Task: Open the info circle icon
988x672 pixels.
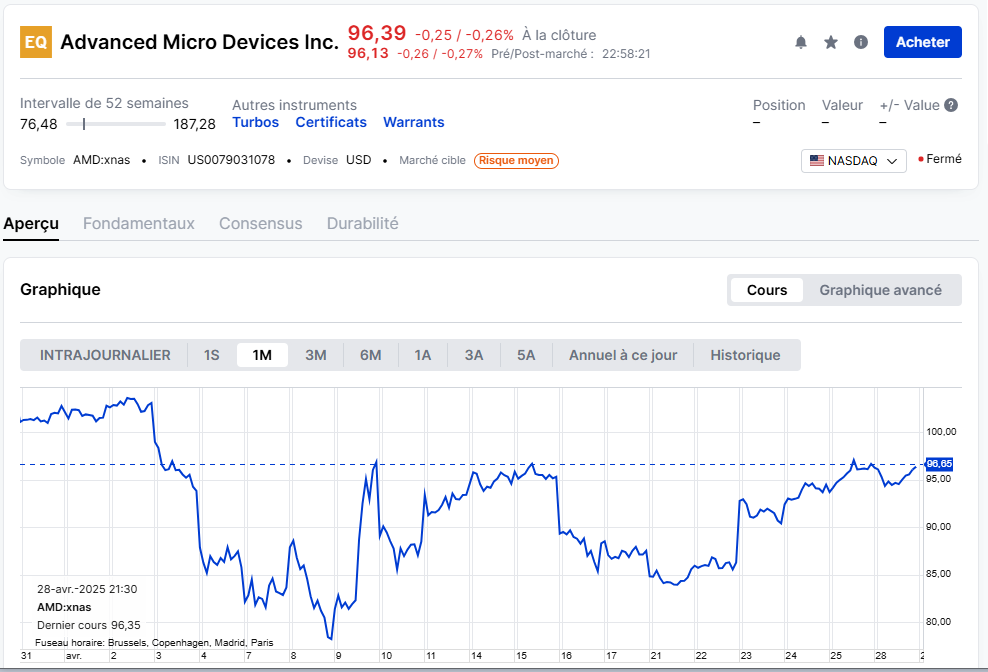Action: (x=861, y=42)
